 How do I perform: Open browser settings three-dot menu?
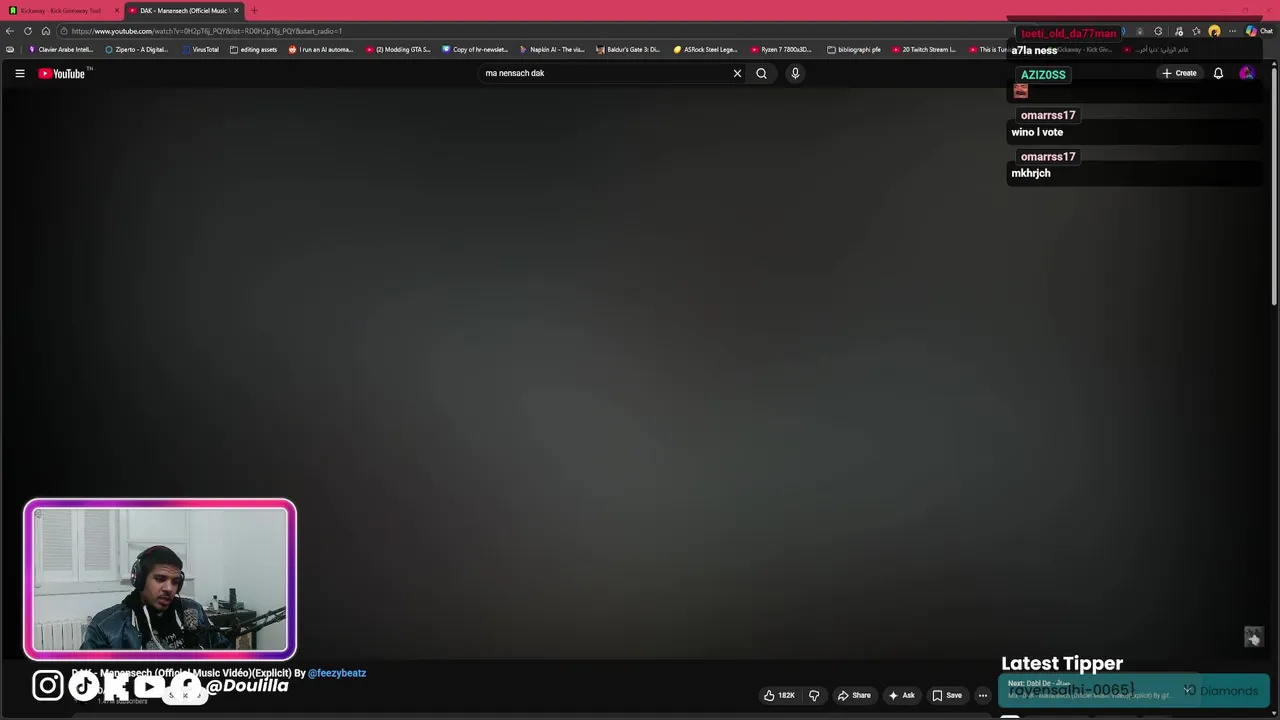(x=1232, y=31)
